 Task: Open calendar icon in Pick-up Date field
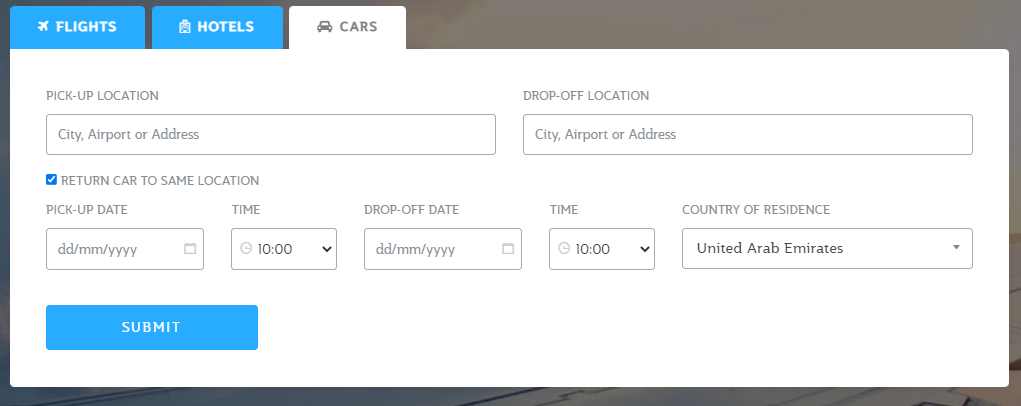[190, 249]
